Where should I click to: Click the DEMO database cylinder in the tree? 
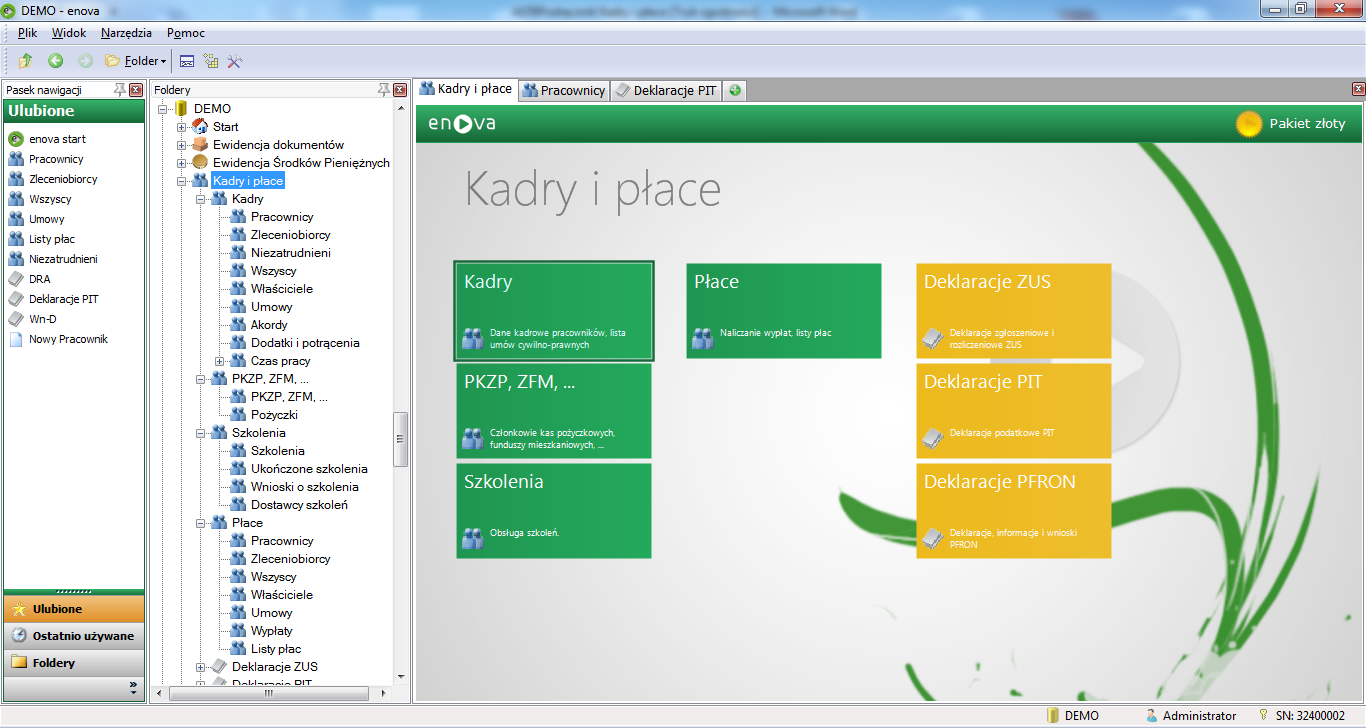tap(181, 108)
